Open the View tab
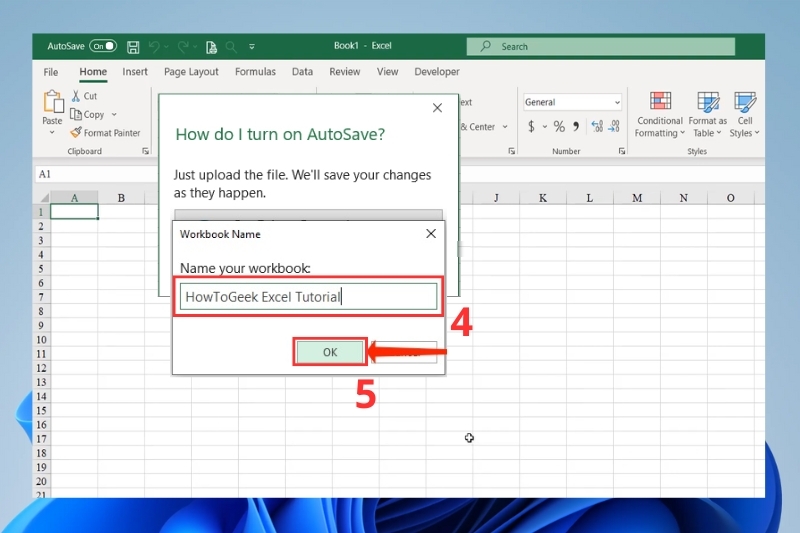The width and height of the screenshot is (800, 533). click(387, 72)
